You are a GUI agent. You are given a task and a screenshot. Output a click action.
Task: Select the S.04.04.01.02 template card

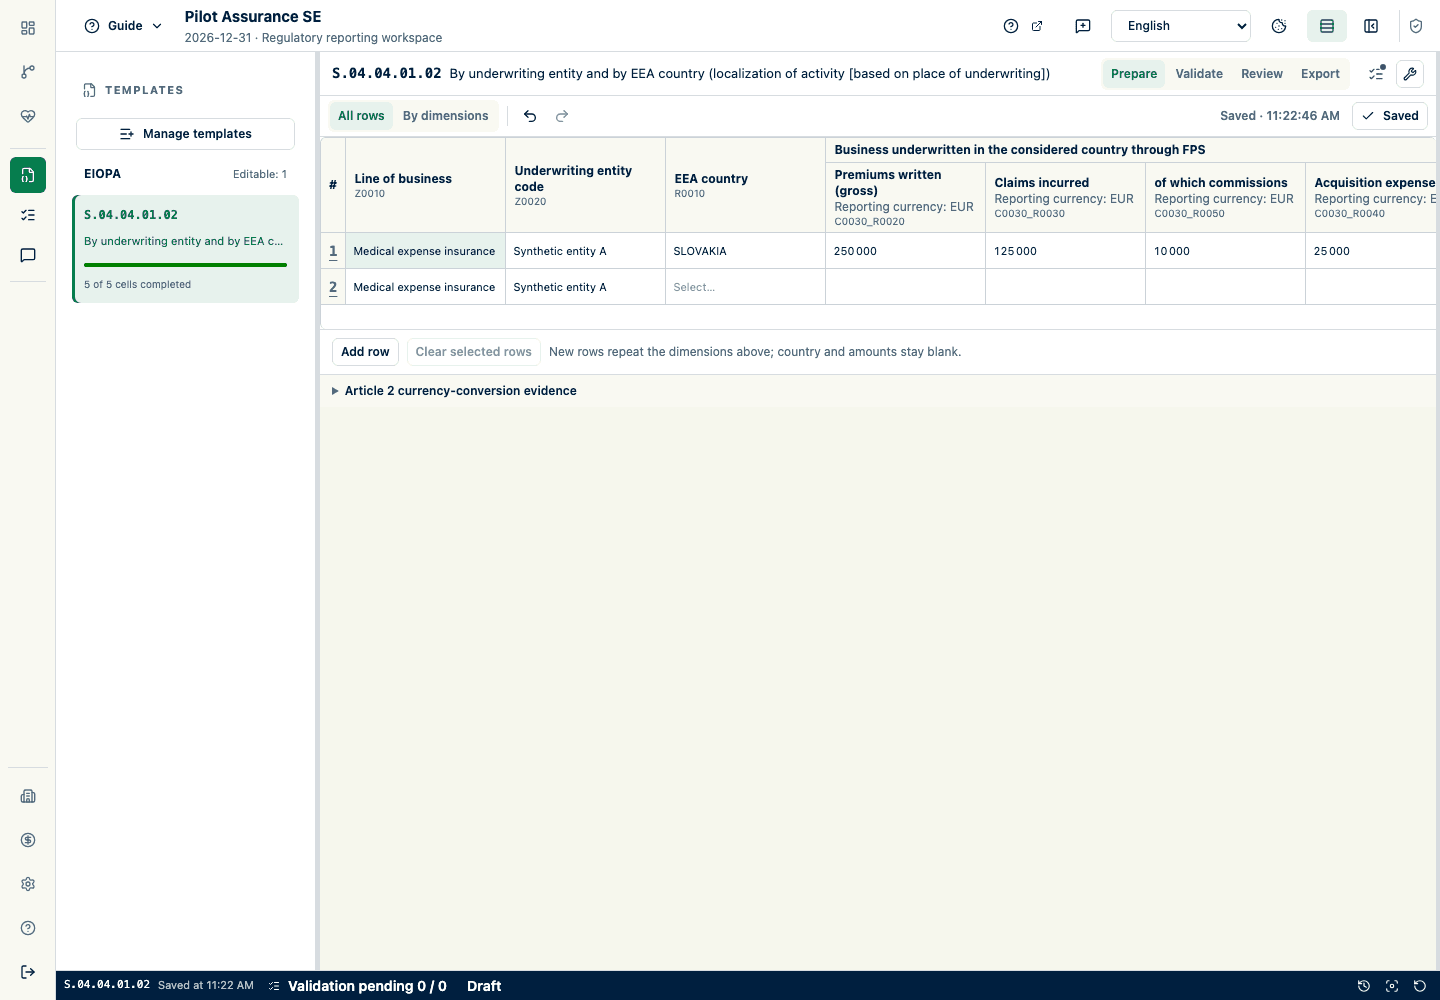coord(186,249)
